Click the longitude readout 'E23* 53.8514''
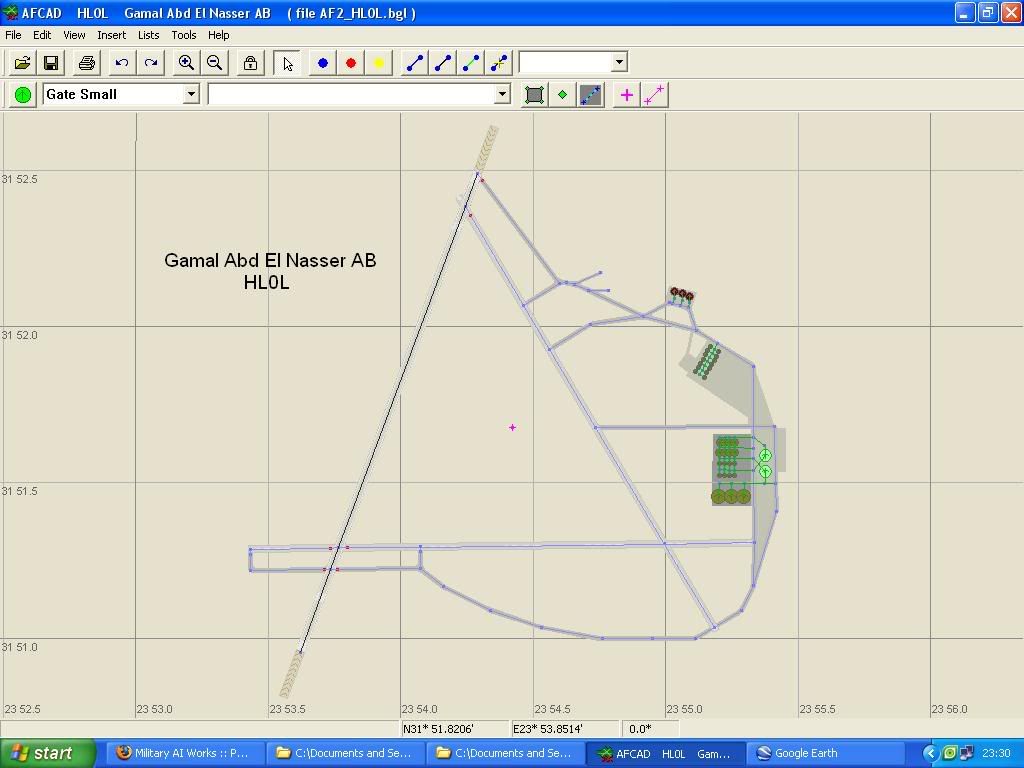The height and width of the screenshot is (768, 1024). [x=548, y=729]
